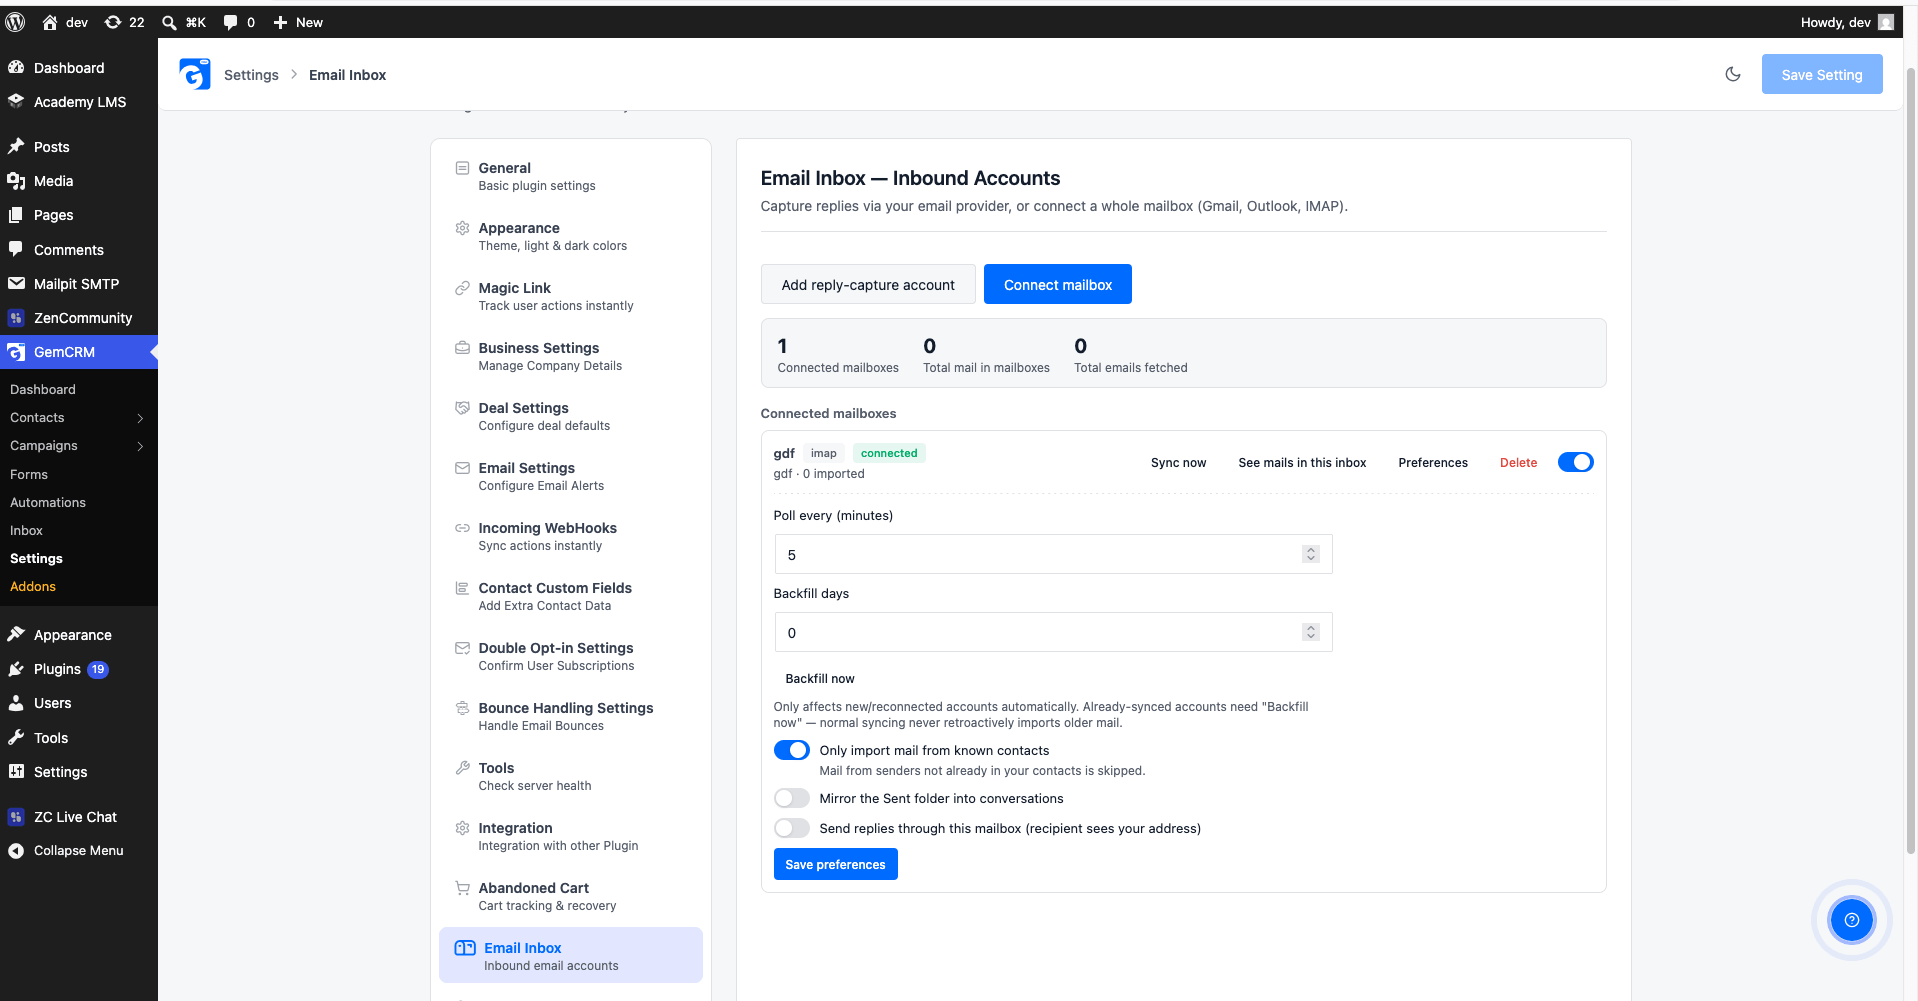Toggle dark mode moon icon
Viewport: 1918px width, 1001px height.
1733,74
